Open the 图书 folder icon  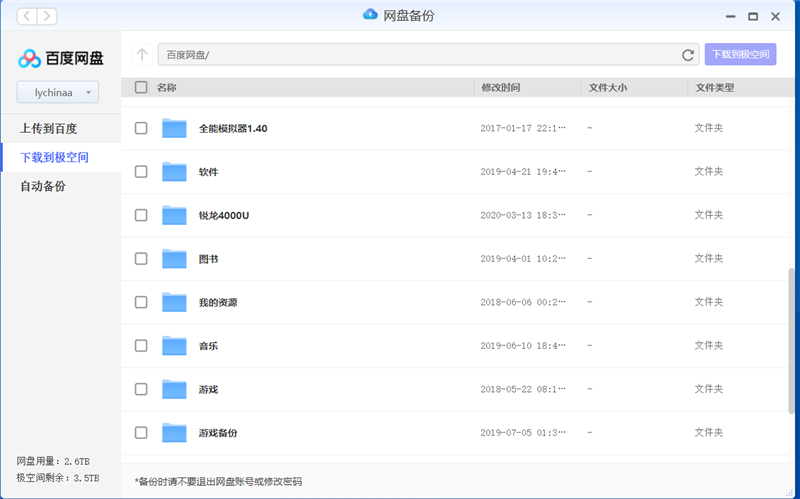coord(174,259)
